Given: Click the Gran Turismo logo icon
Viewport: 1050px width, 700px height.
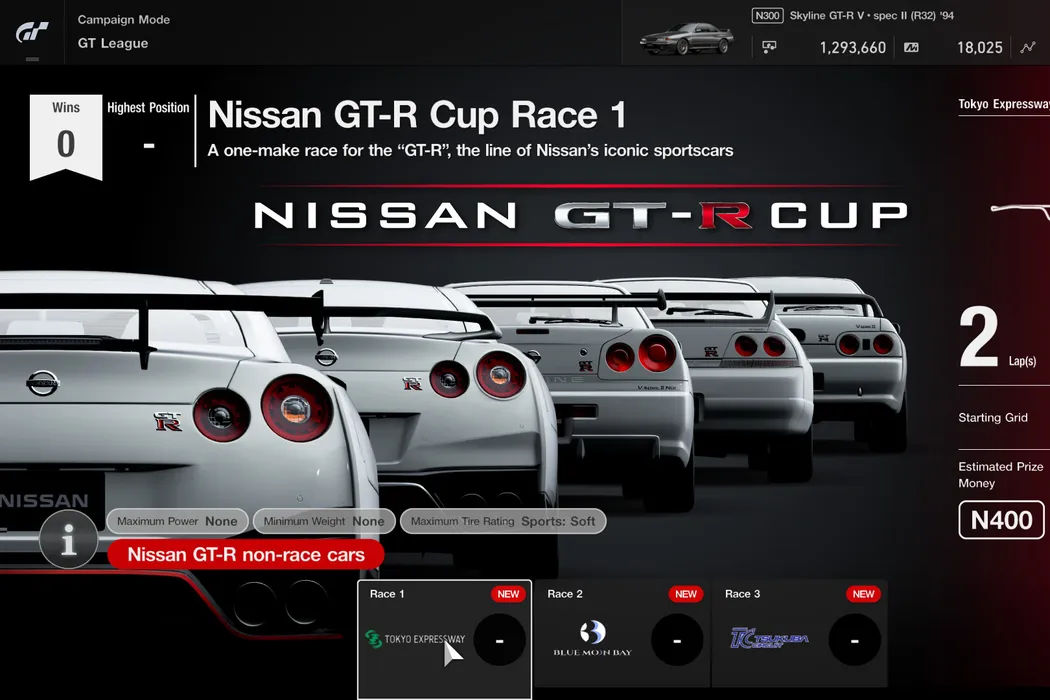Looking at the screenshot, I should (31, 32).
